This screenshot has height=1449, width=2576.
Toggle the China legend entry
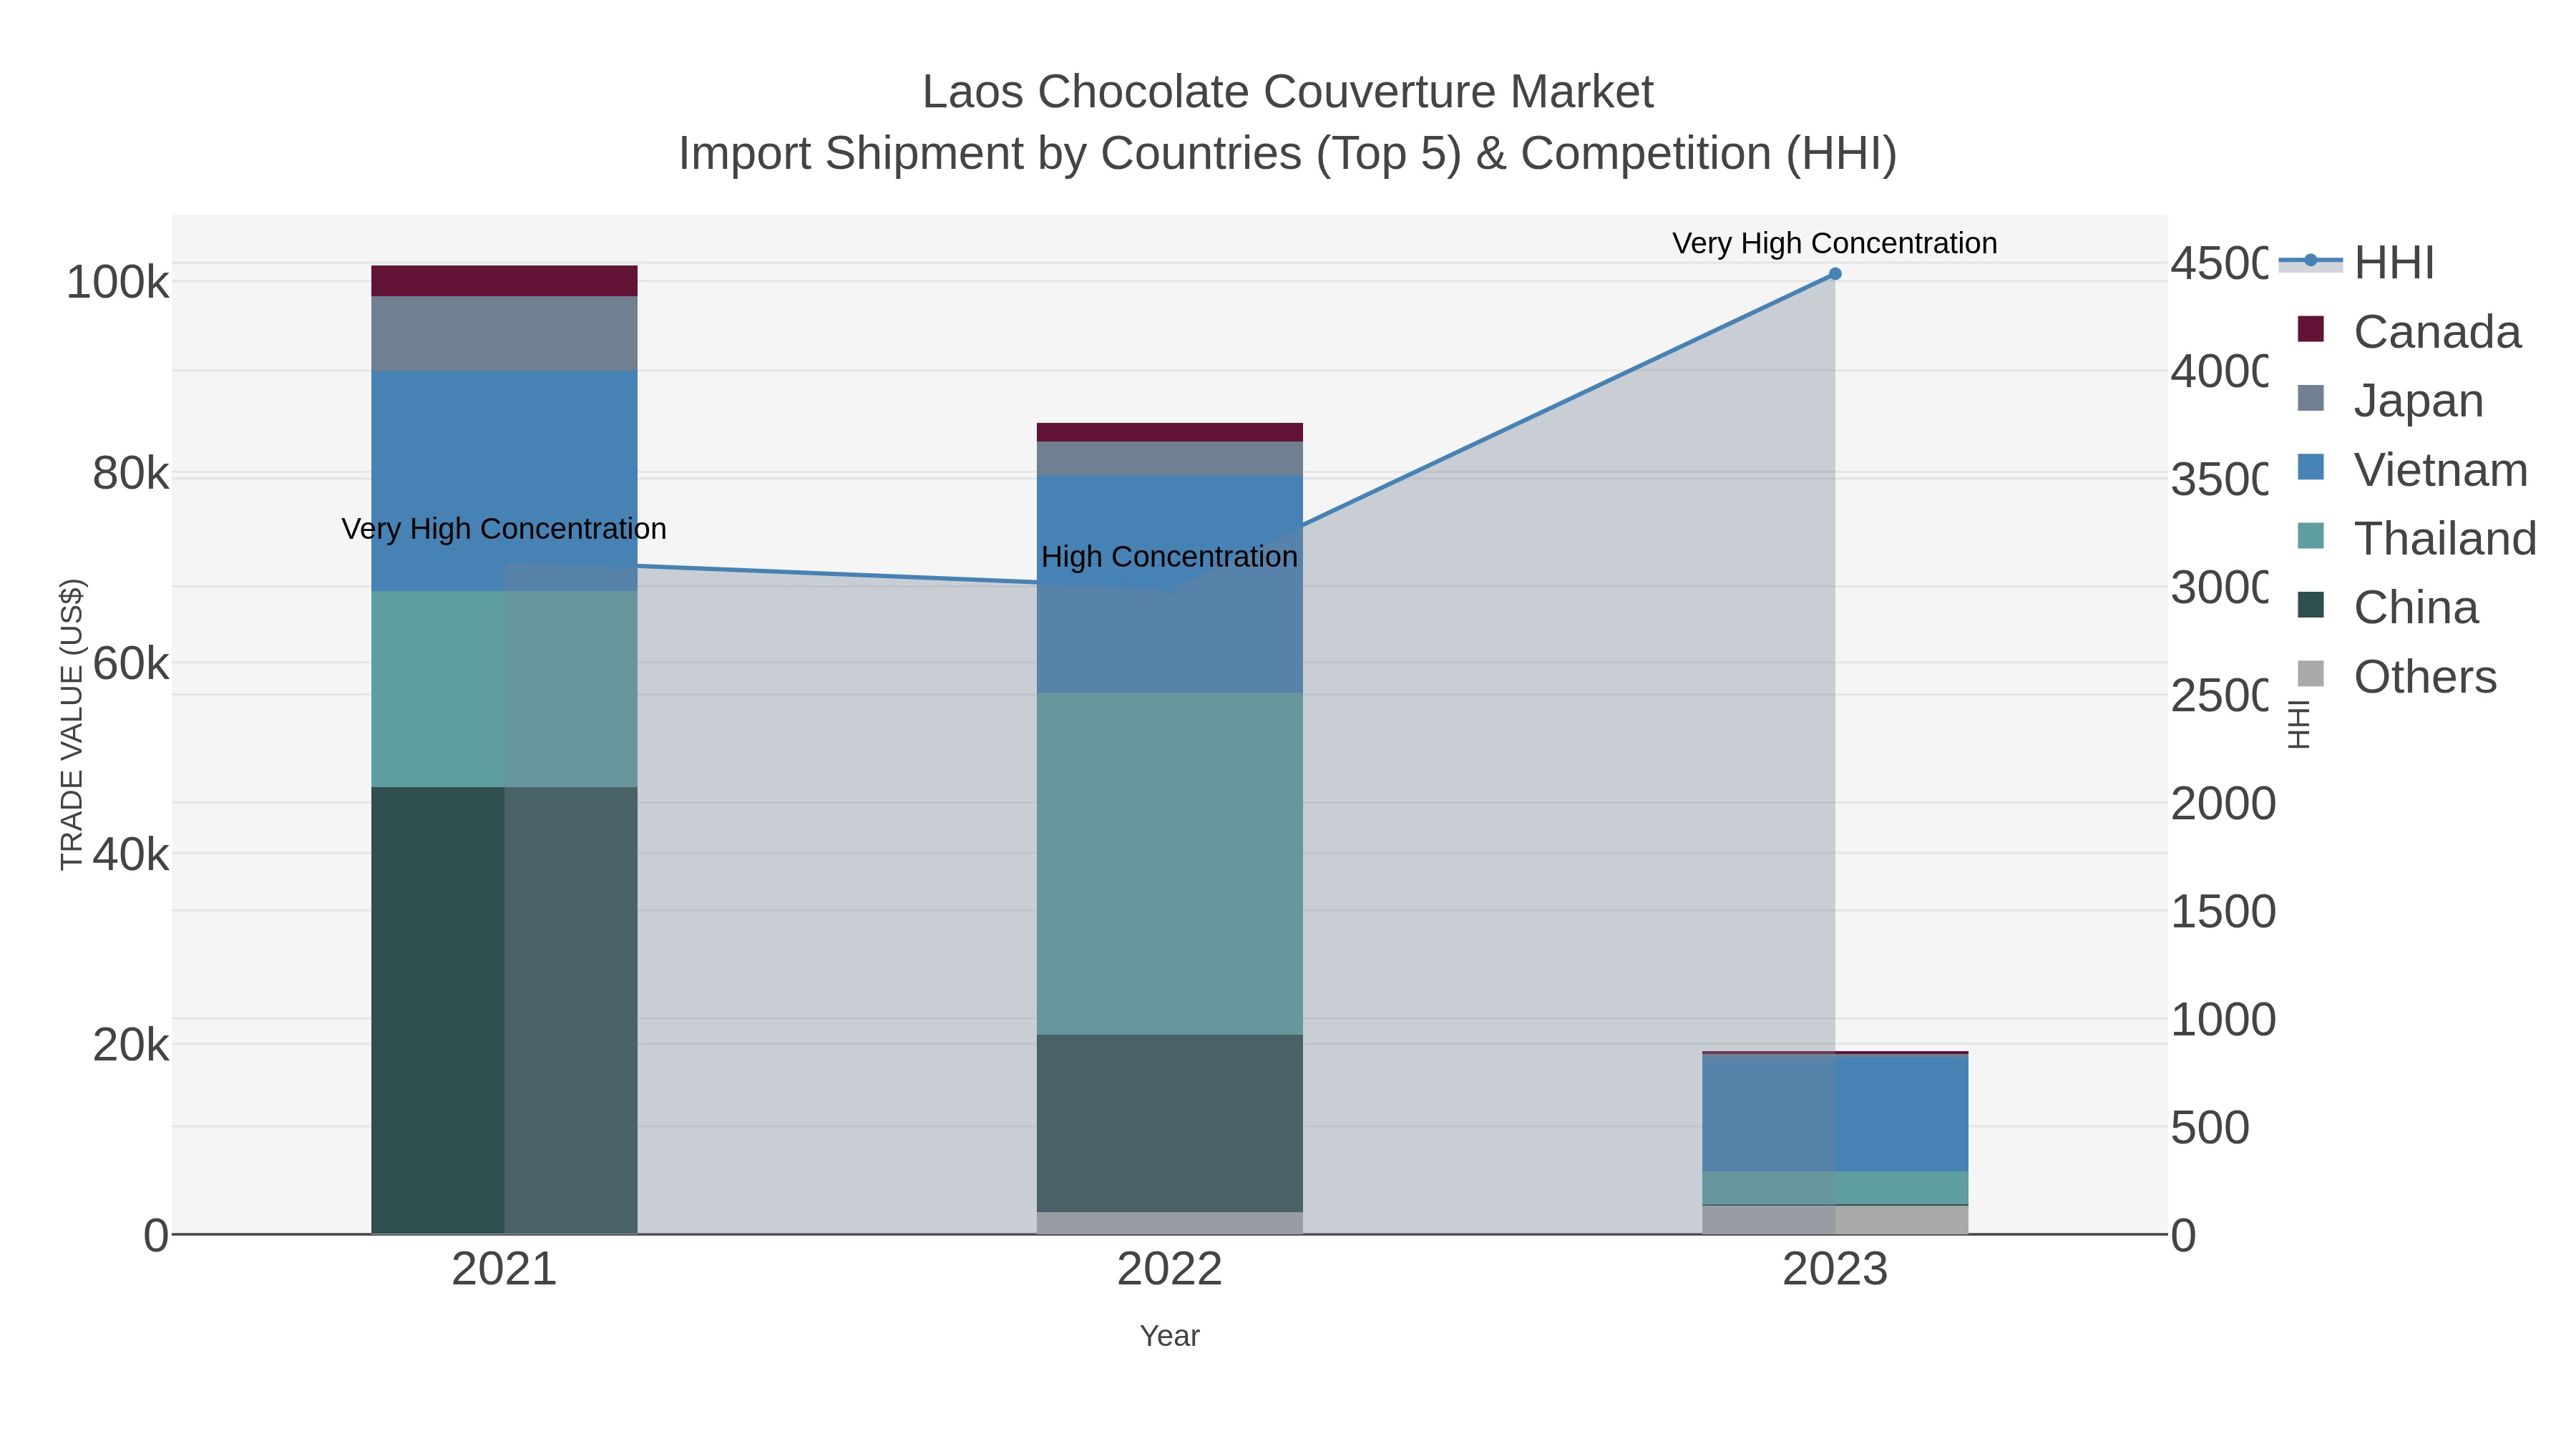coord(2388,608)
